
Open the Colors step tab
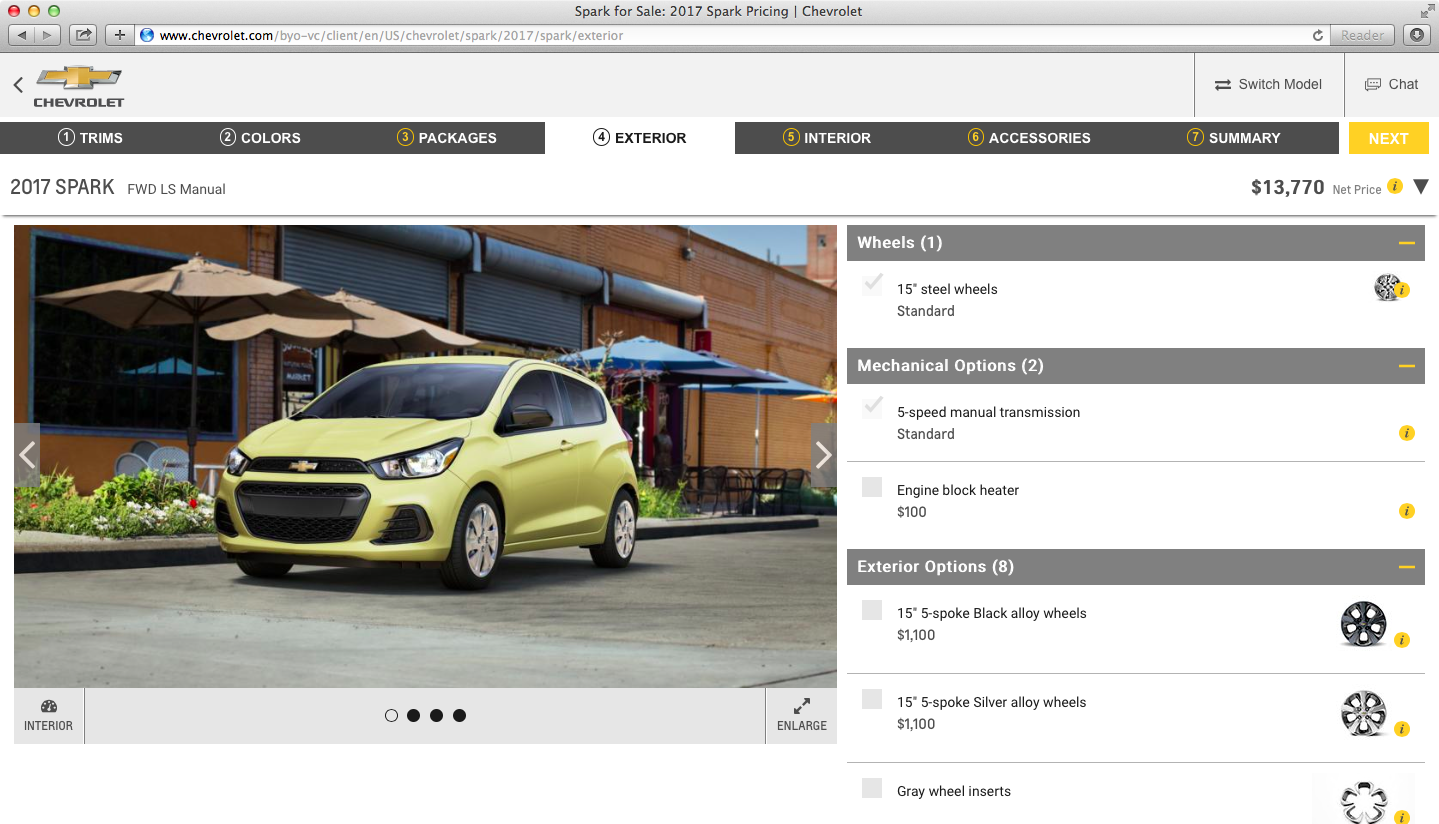coord(260,138)
